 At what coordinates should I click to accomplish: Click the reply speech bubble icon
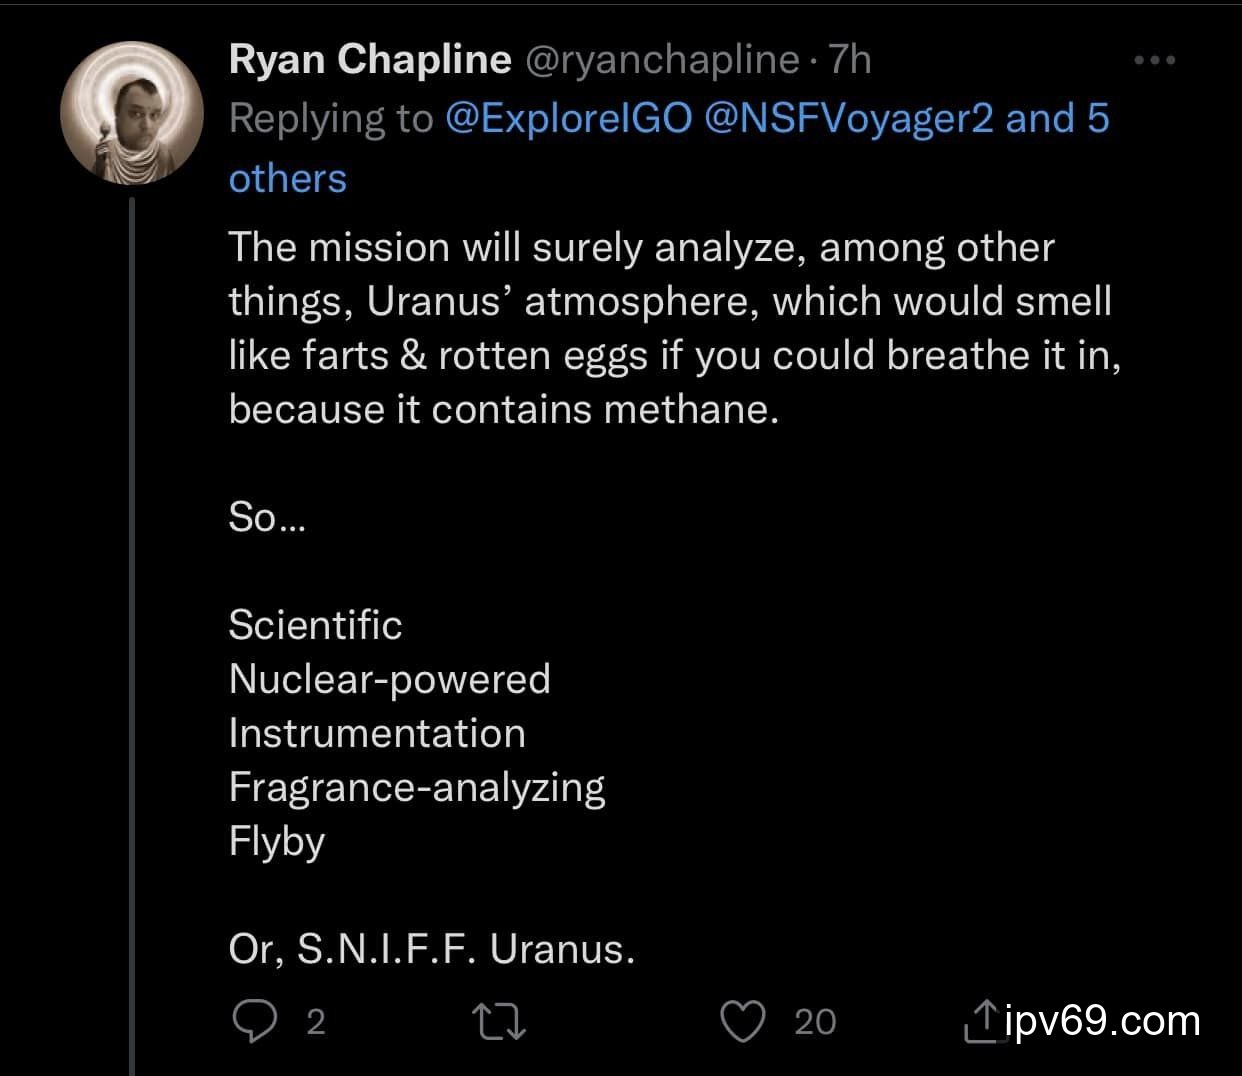pyautogui.click(x=254, y=1022)
